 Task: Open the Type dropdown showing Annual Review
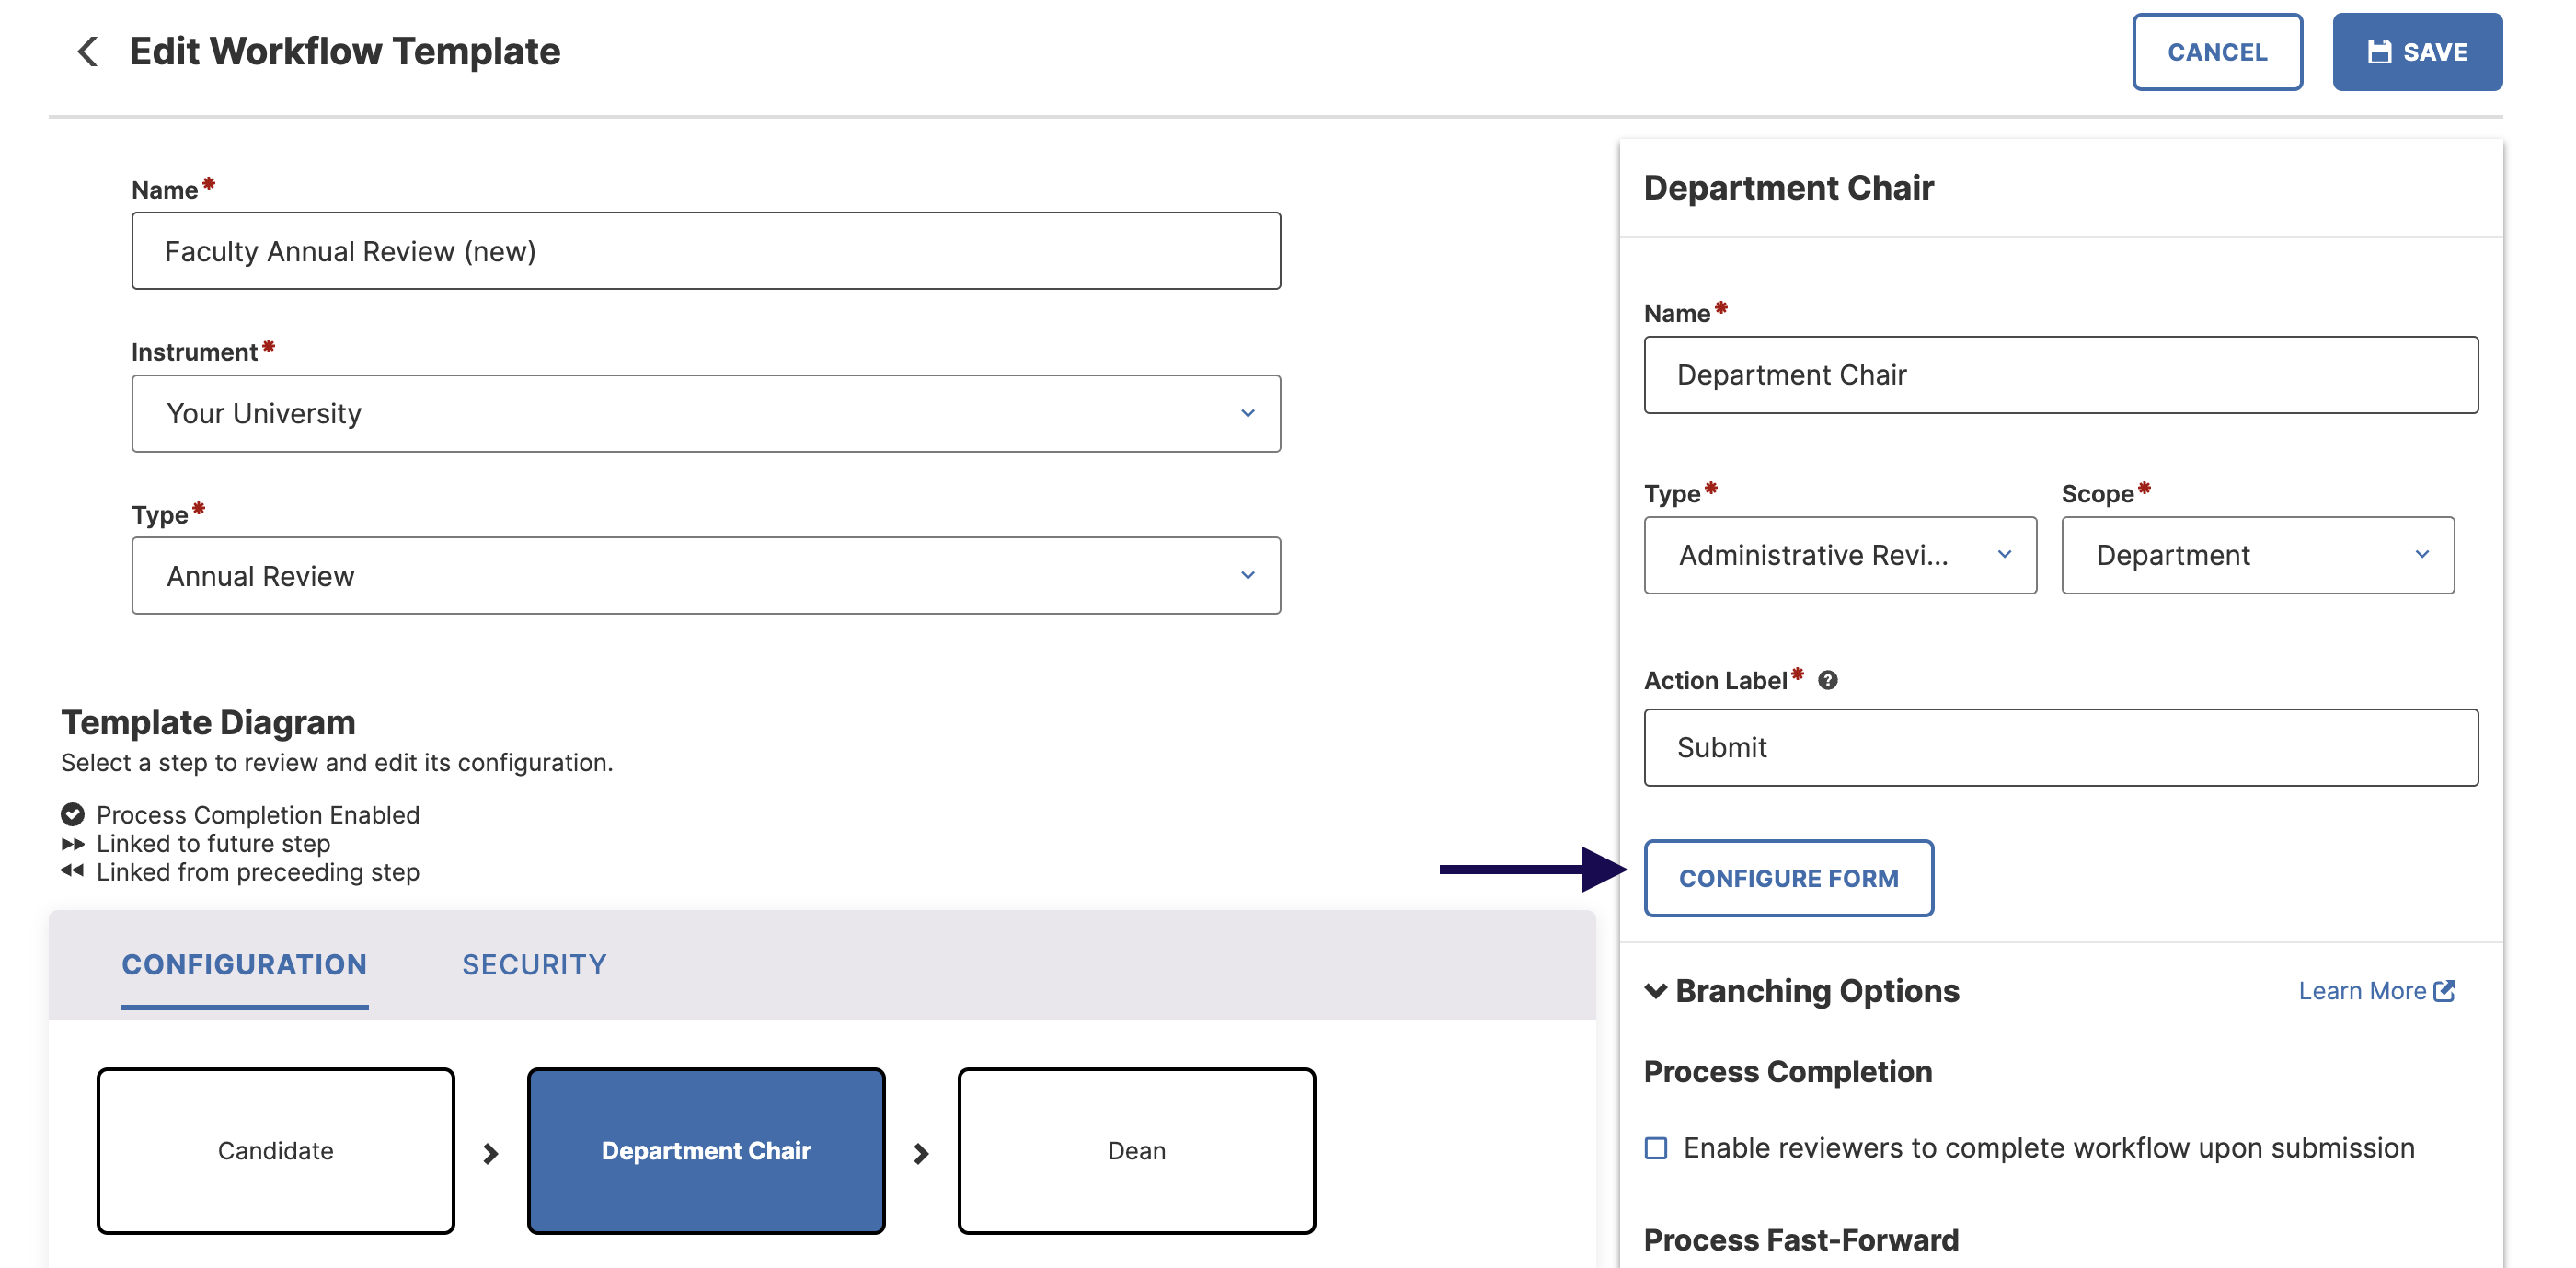click(706, 575)
